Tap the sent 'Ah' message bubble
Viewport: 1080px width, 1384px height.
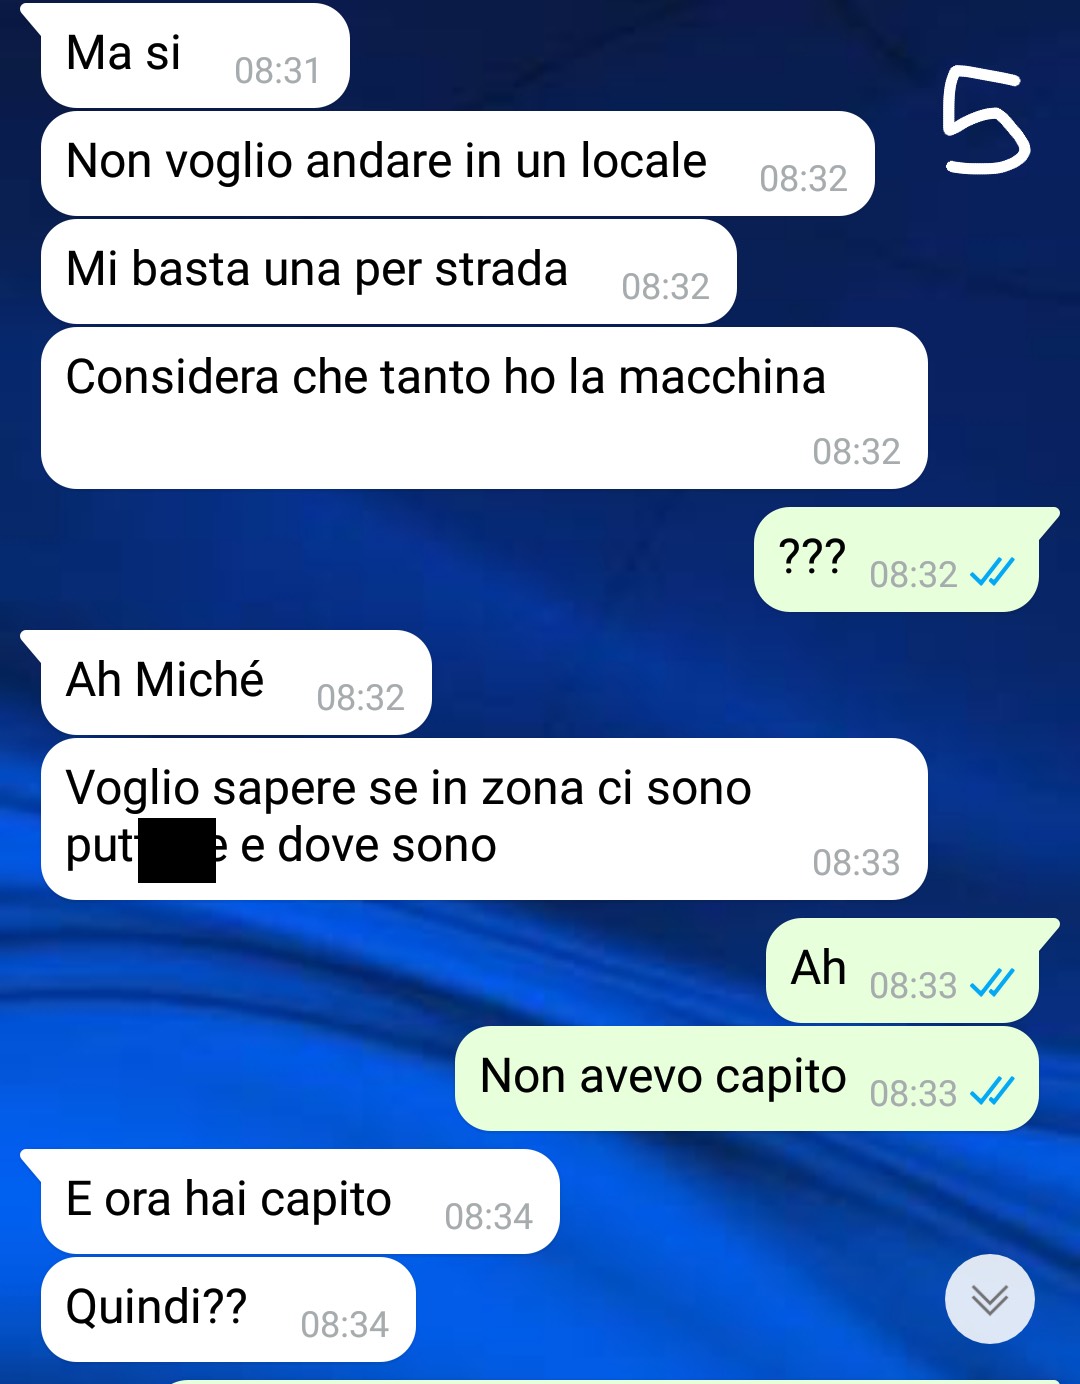[903, 971]
